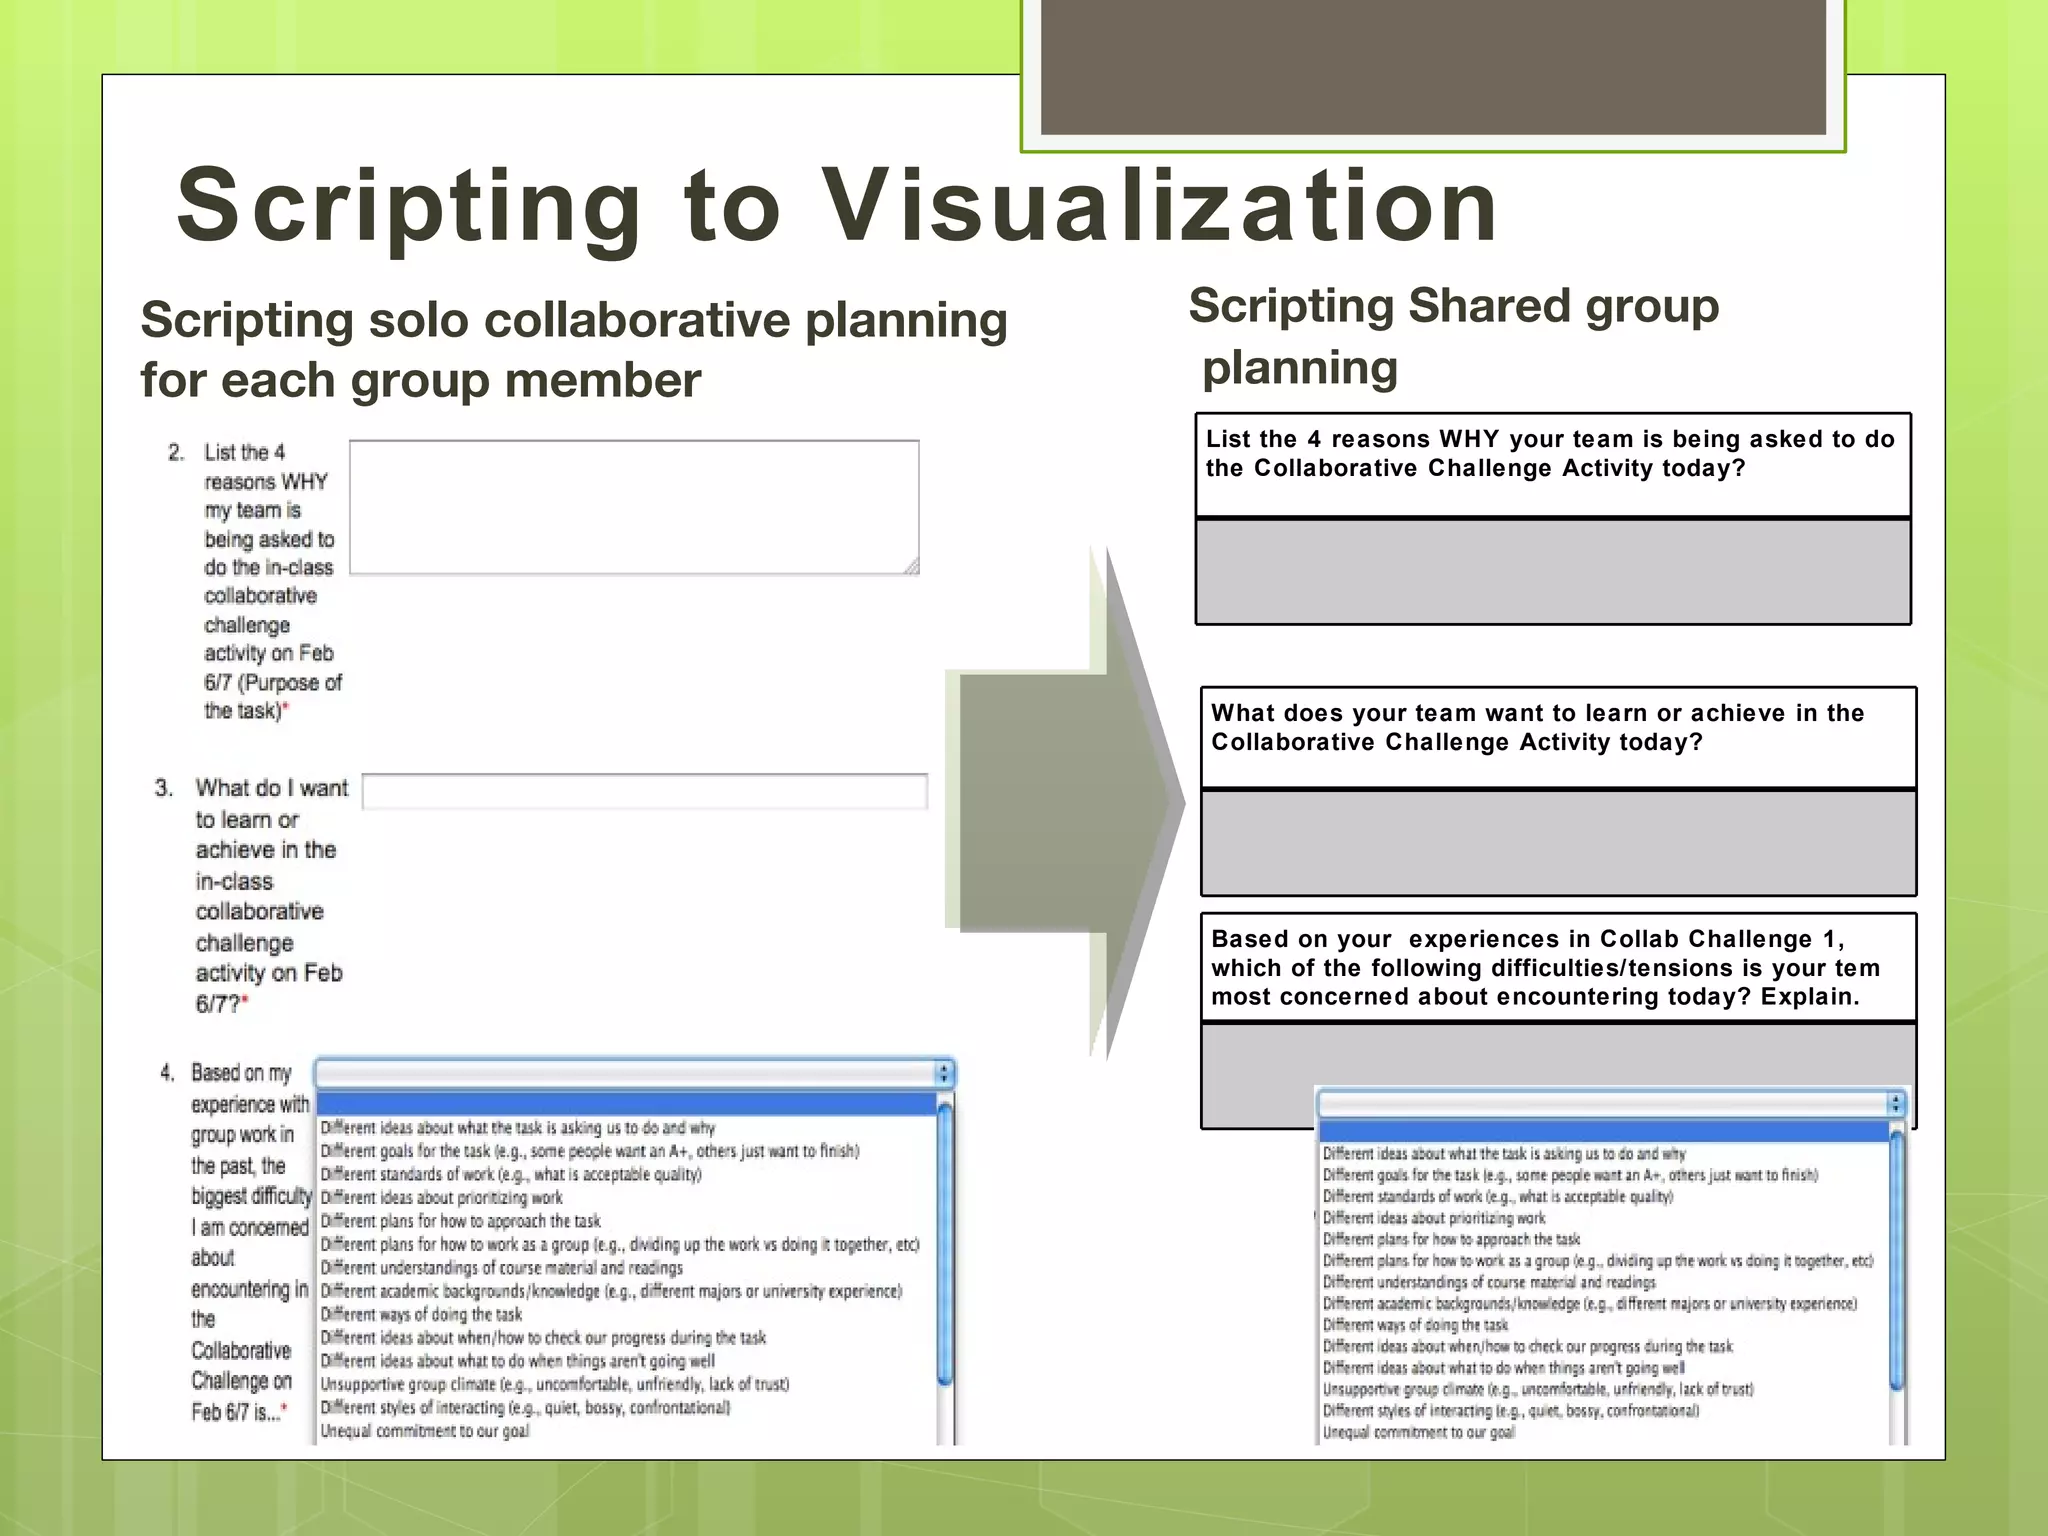This screenshot has width=2048, height=1536.
Task: Click the question 2 label 'List the 4 reasons WHY my team'
Action: coord(271,581)
